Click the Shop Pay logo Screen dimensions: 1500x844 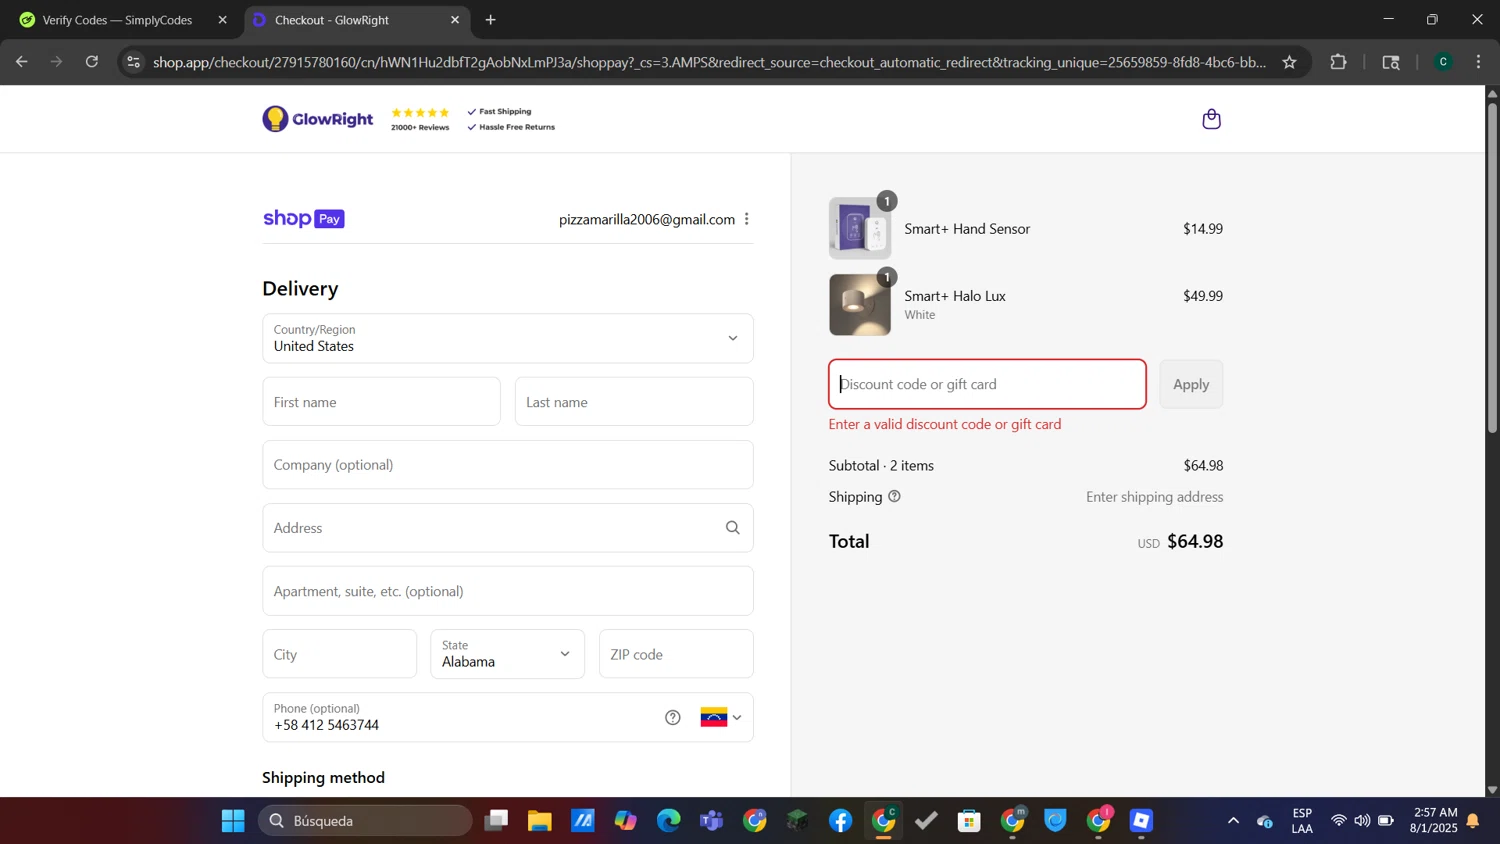pos(304,218)
